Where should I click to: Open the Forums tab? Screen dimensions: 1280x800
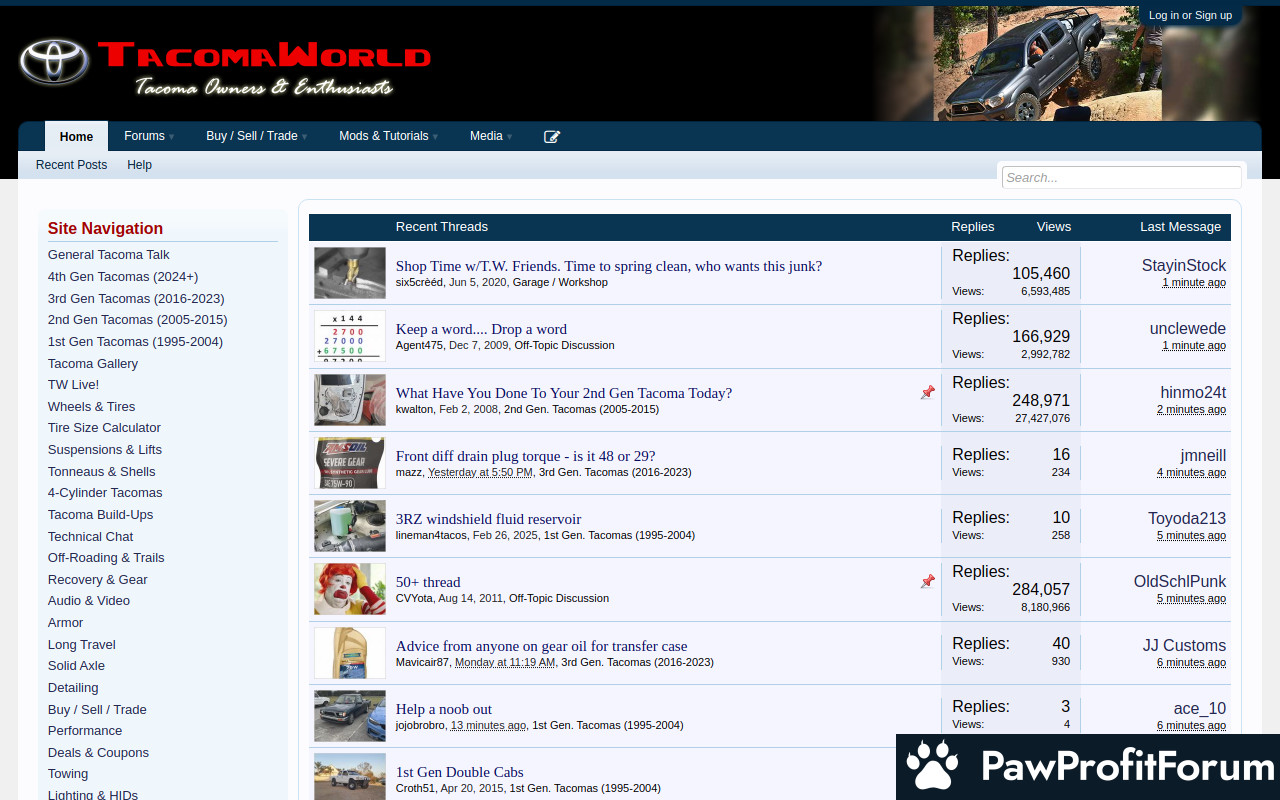coord(144,136)
